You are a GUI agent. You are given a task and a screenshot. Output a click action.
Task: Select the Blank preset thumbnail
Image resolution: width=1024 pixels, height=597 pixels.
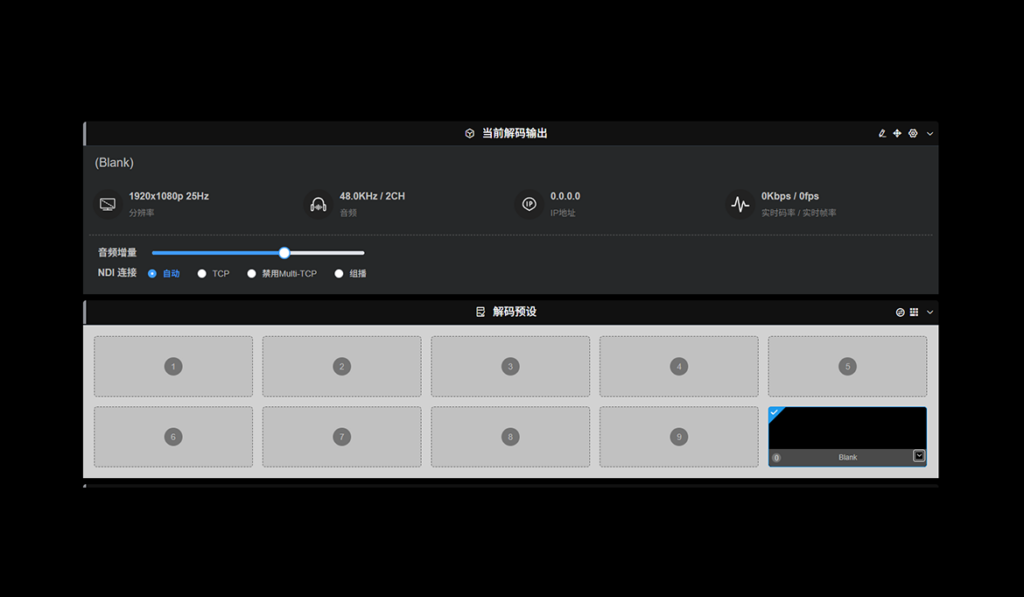click(x=847, y=428)
